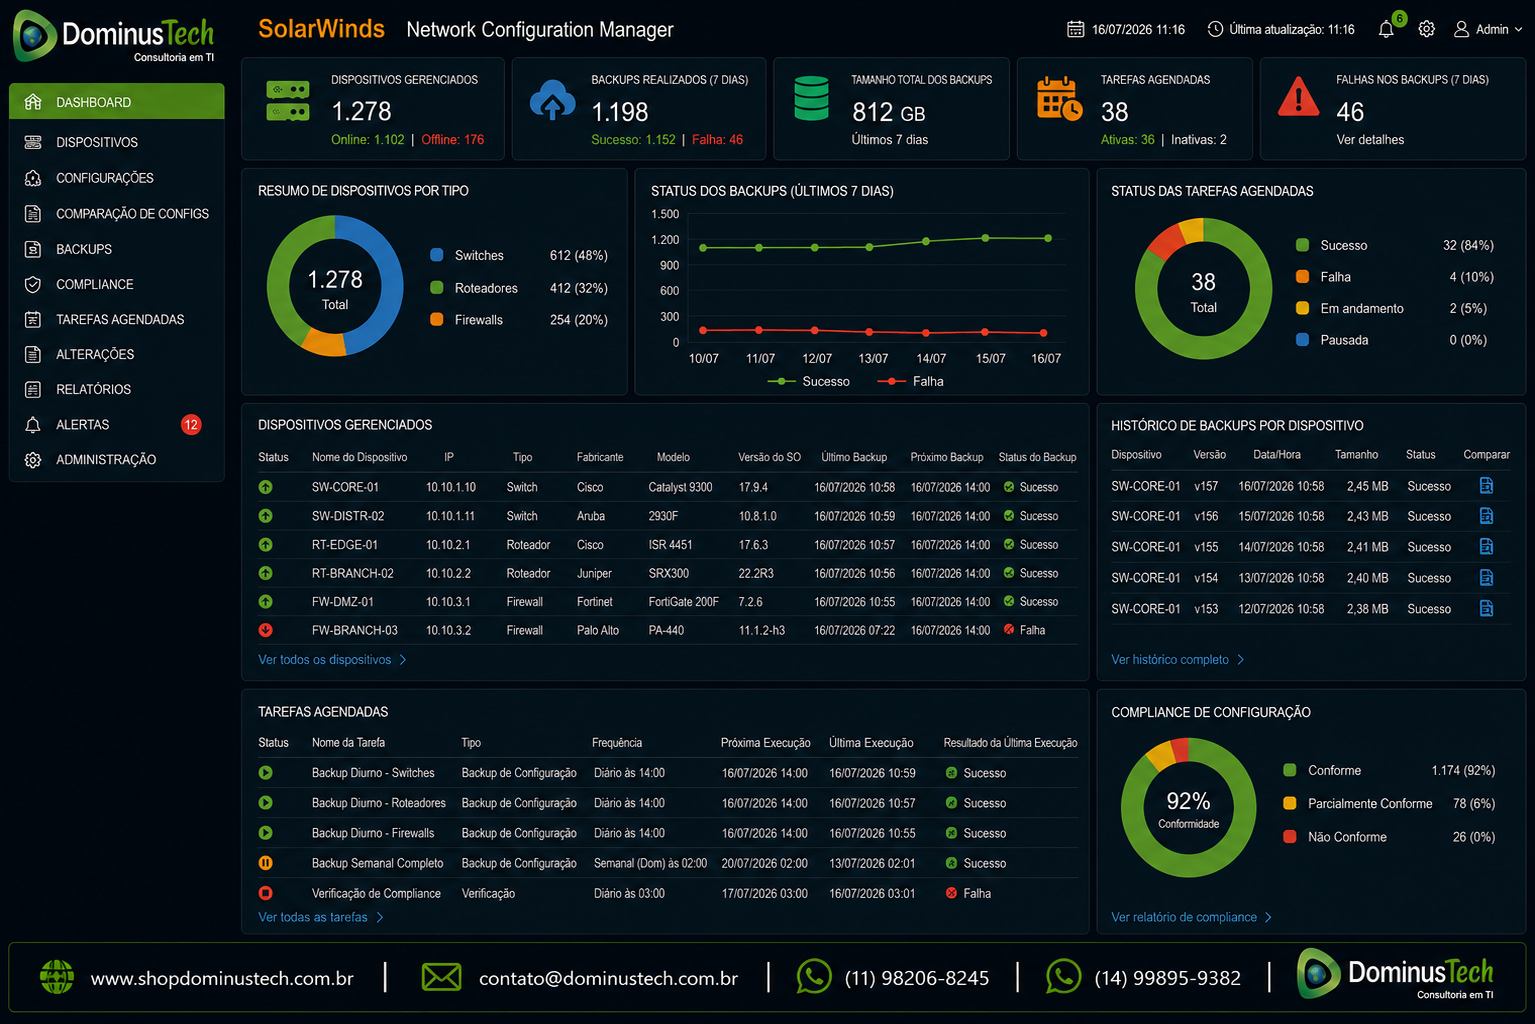Screen dimensions: 1535x1024
Task: Go to Dashboard in sidebar
Action: 117,102
